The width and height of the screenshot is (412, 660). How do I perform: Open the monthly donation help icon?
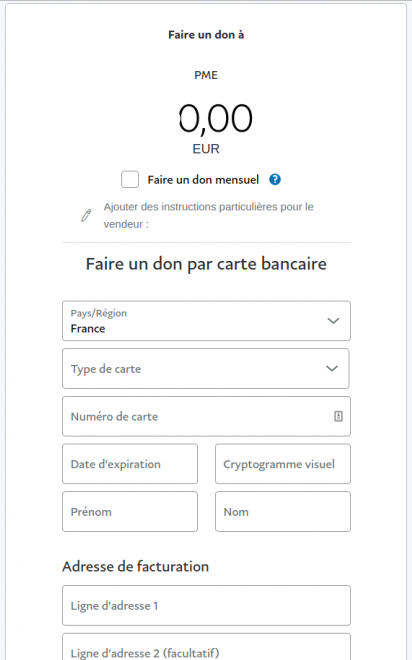(275, 180)
